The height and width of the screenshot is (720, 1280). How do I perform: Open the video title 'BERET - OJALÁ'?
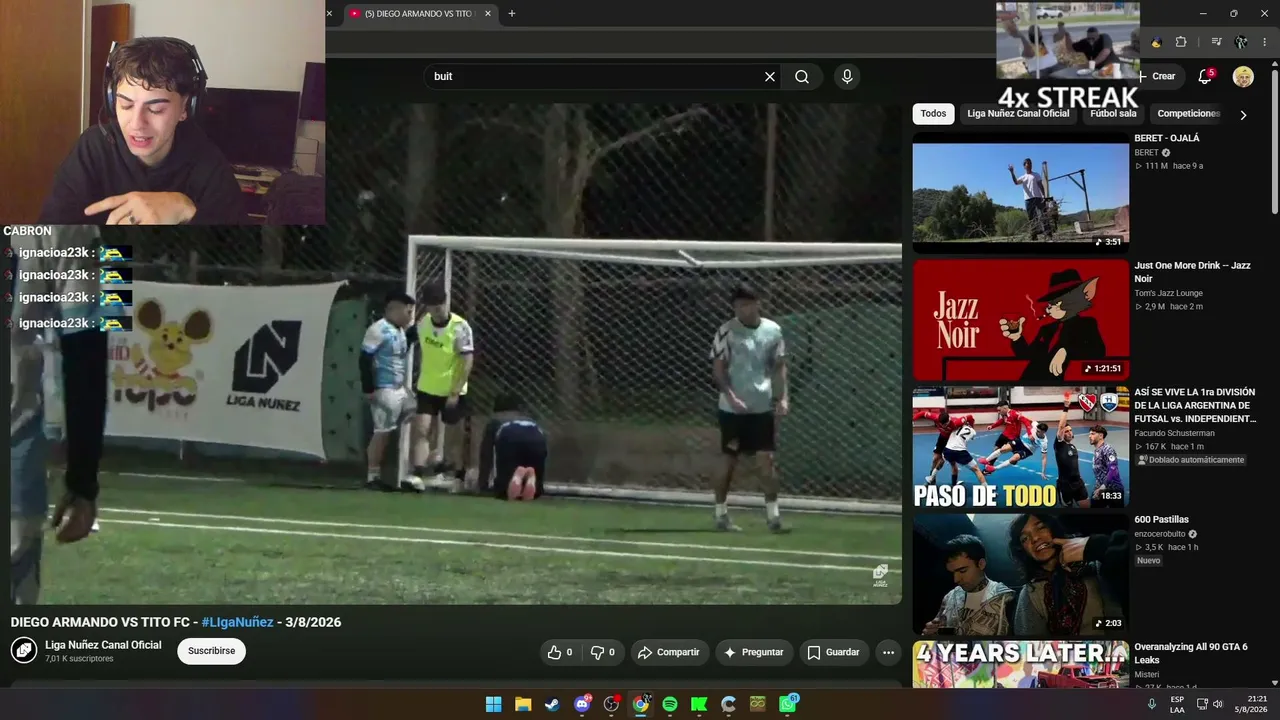coord(1167,138)
